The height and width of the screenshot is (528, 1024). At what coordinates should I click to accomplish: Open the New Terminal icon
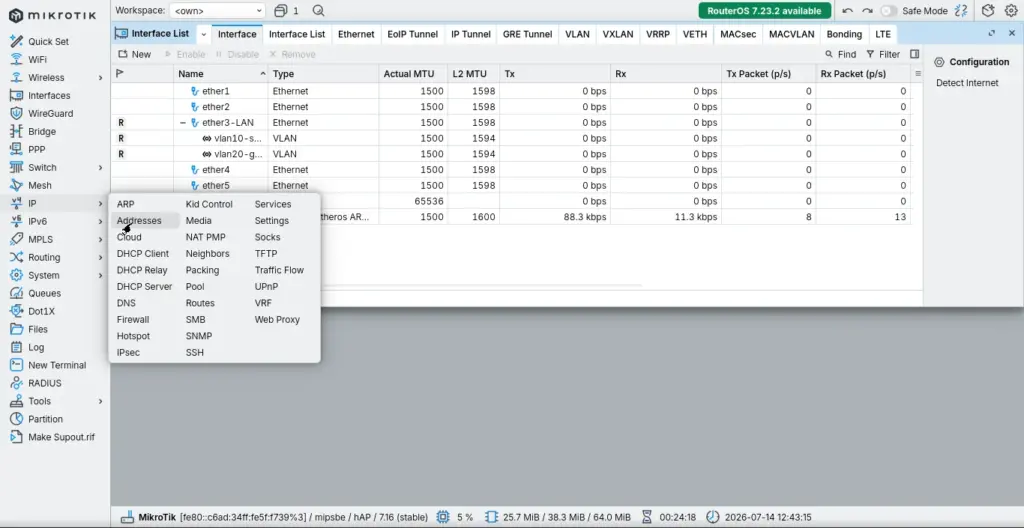coord(16,365)
